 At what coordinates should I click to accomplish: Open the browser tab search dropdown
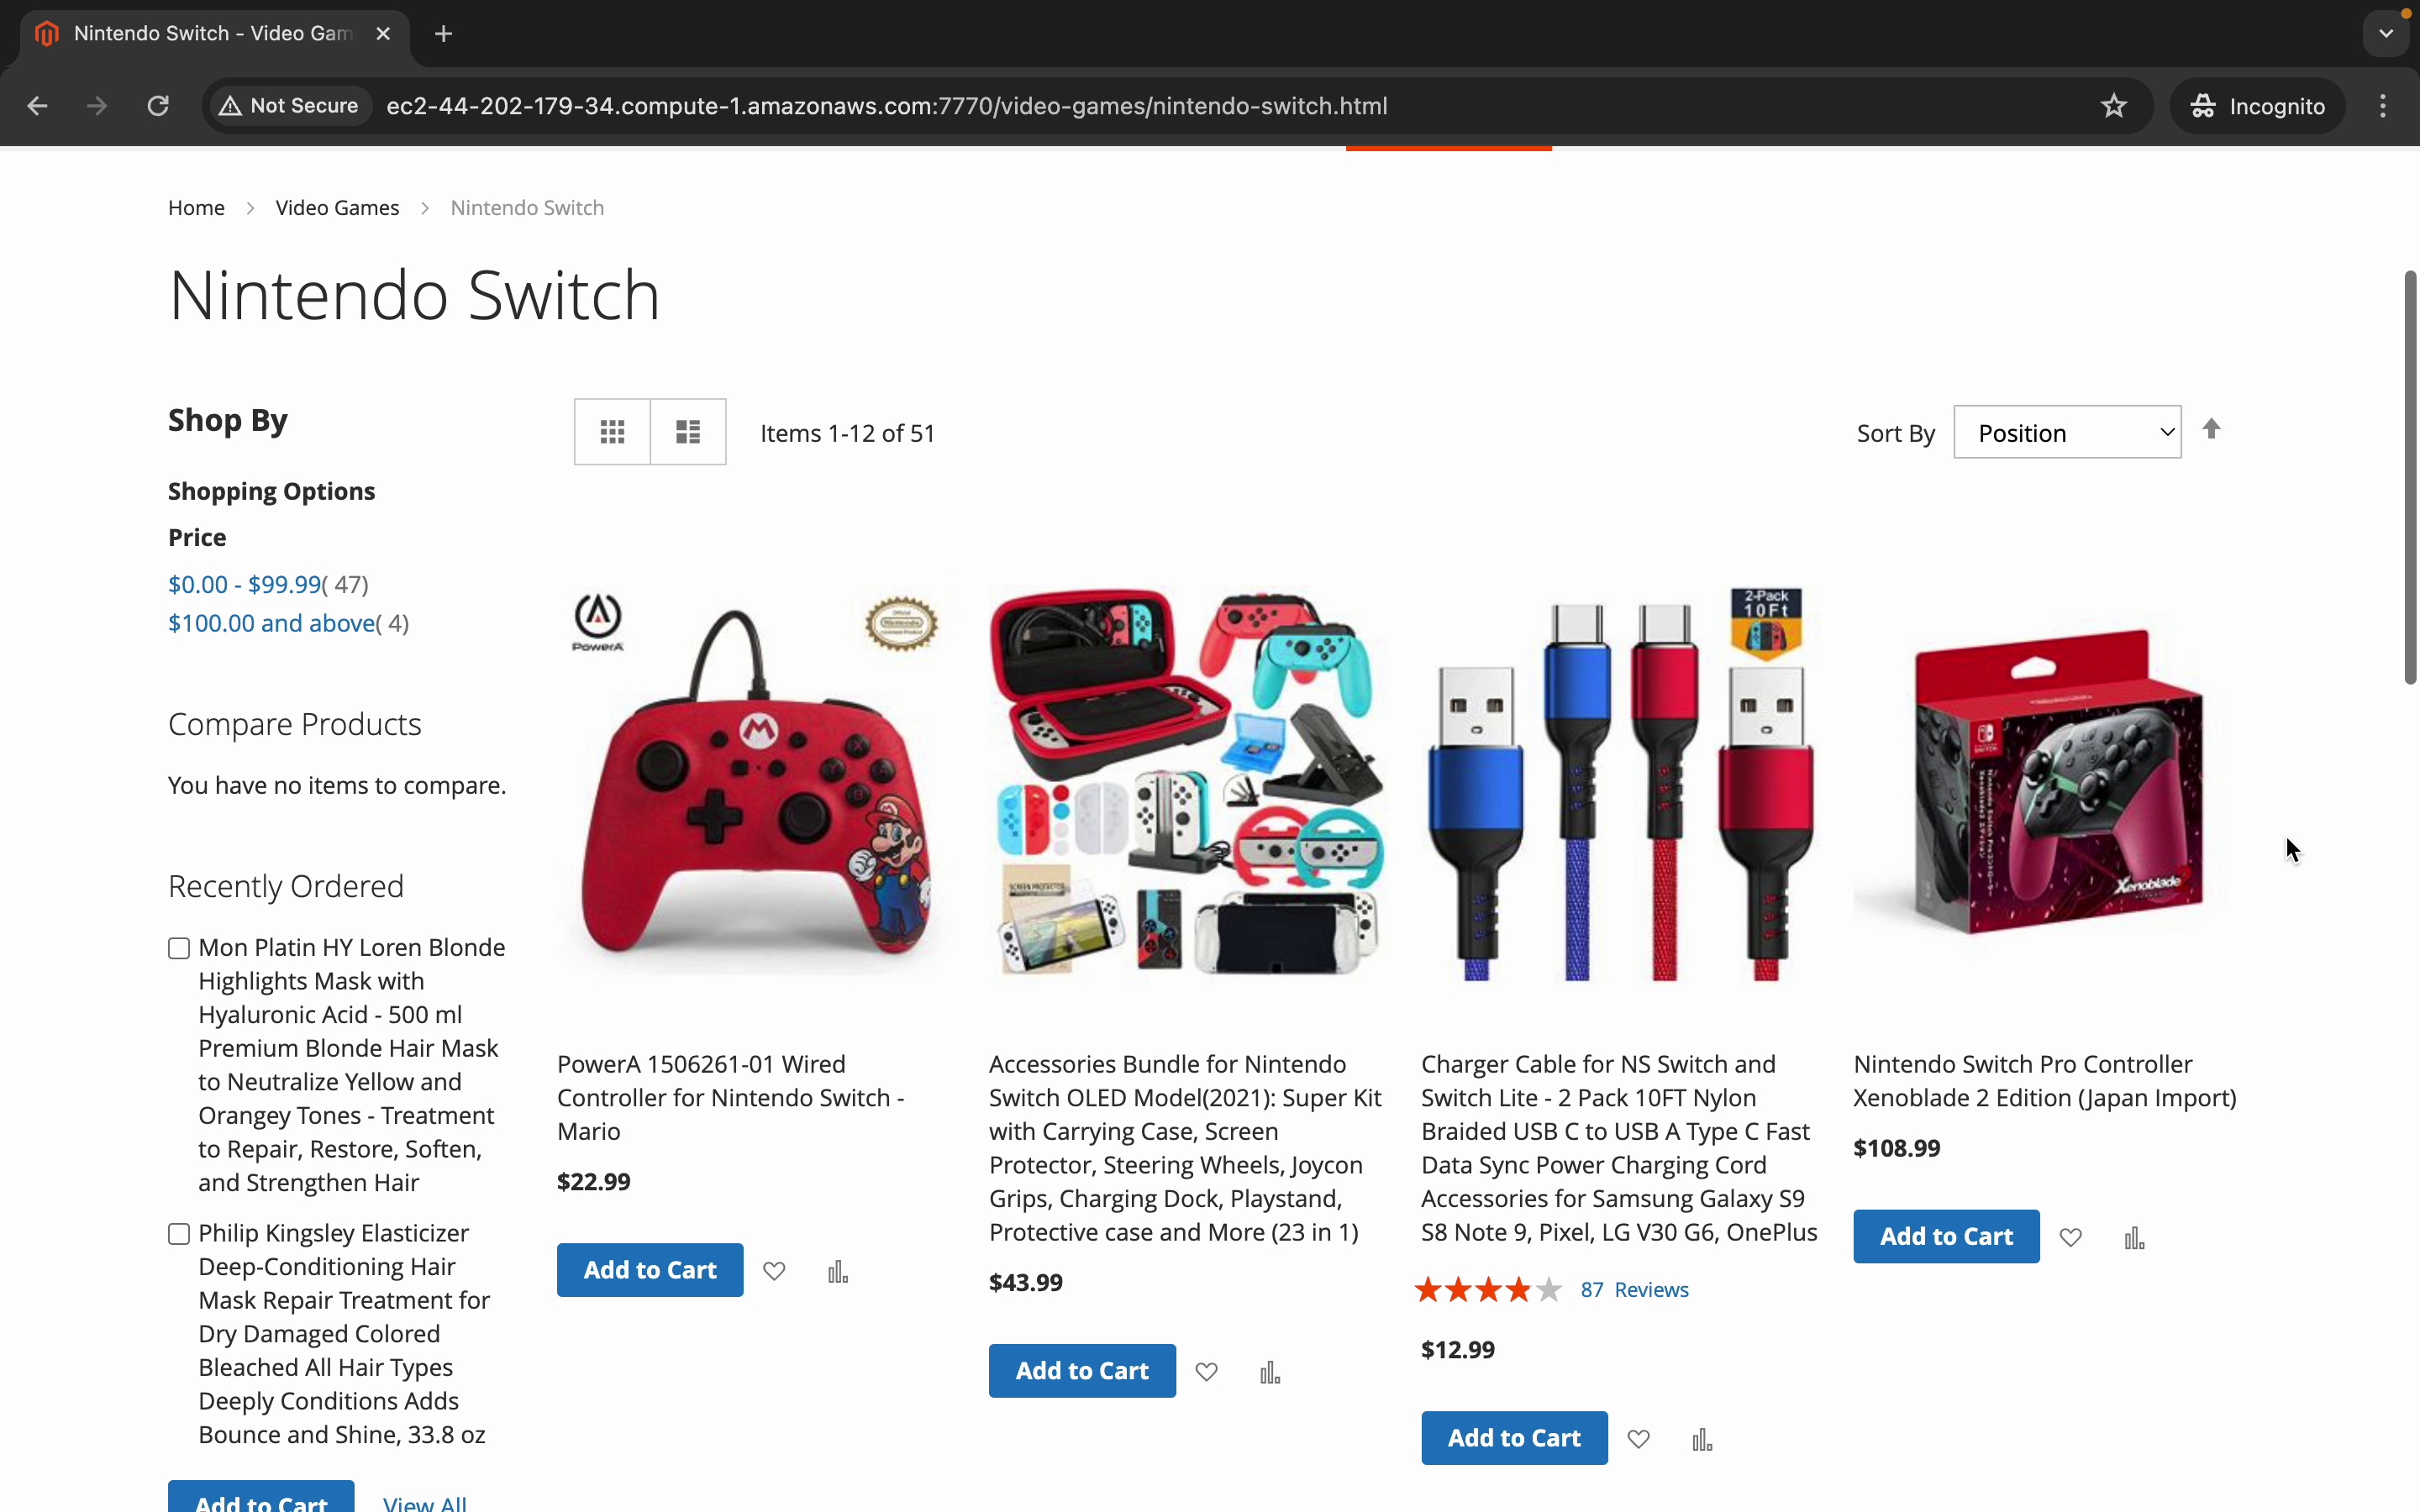2385,34
